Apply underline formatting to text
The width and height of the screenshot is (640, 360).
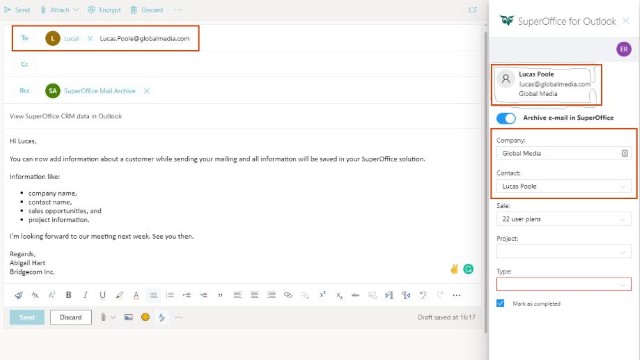(102, 295)
